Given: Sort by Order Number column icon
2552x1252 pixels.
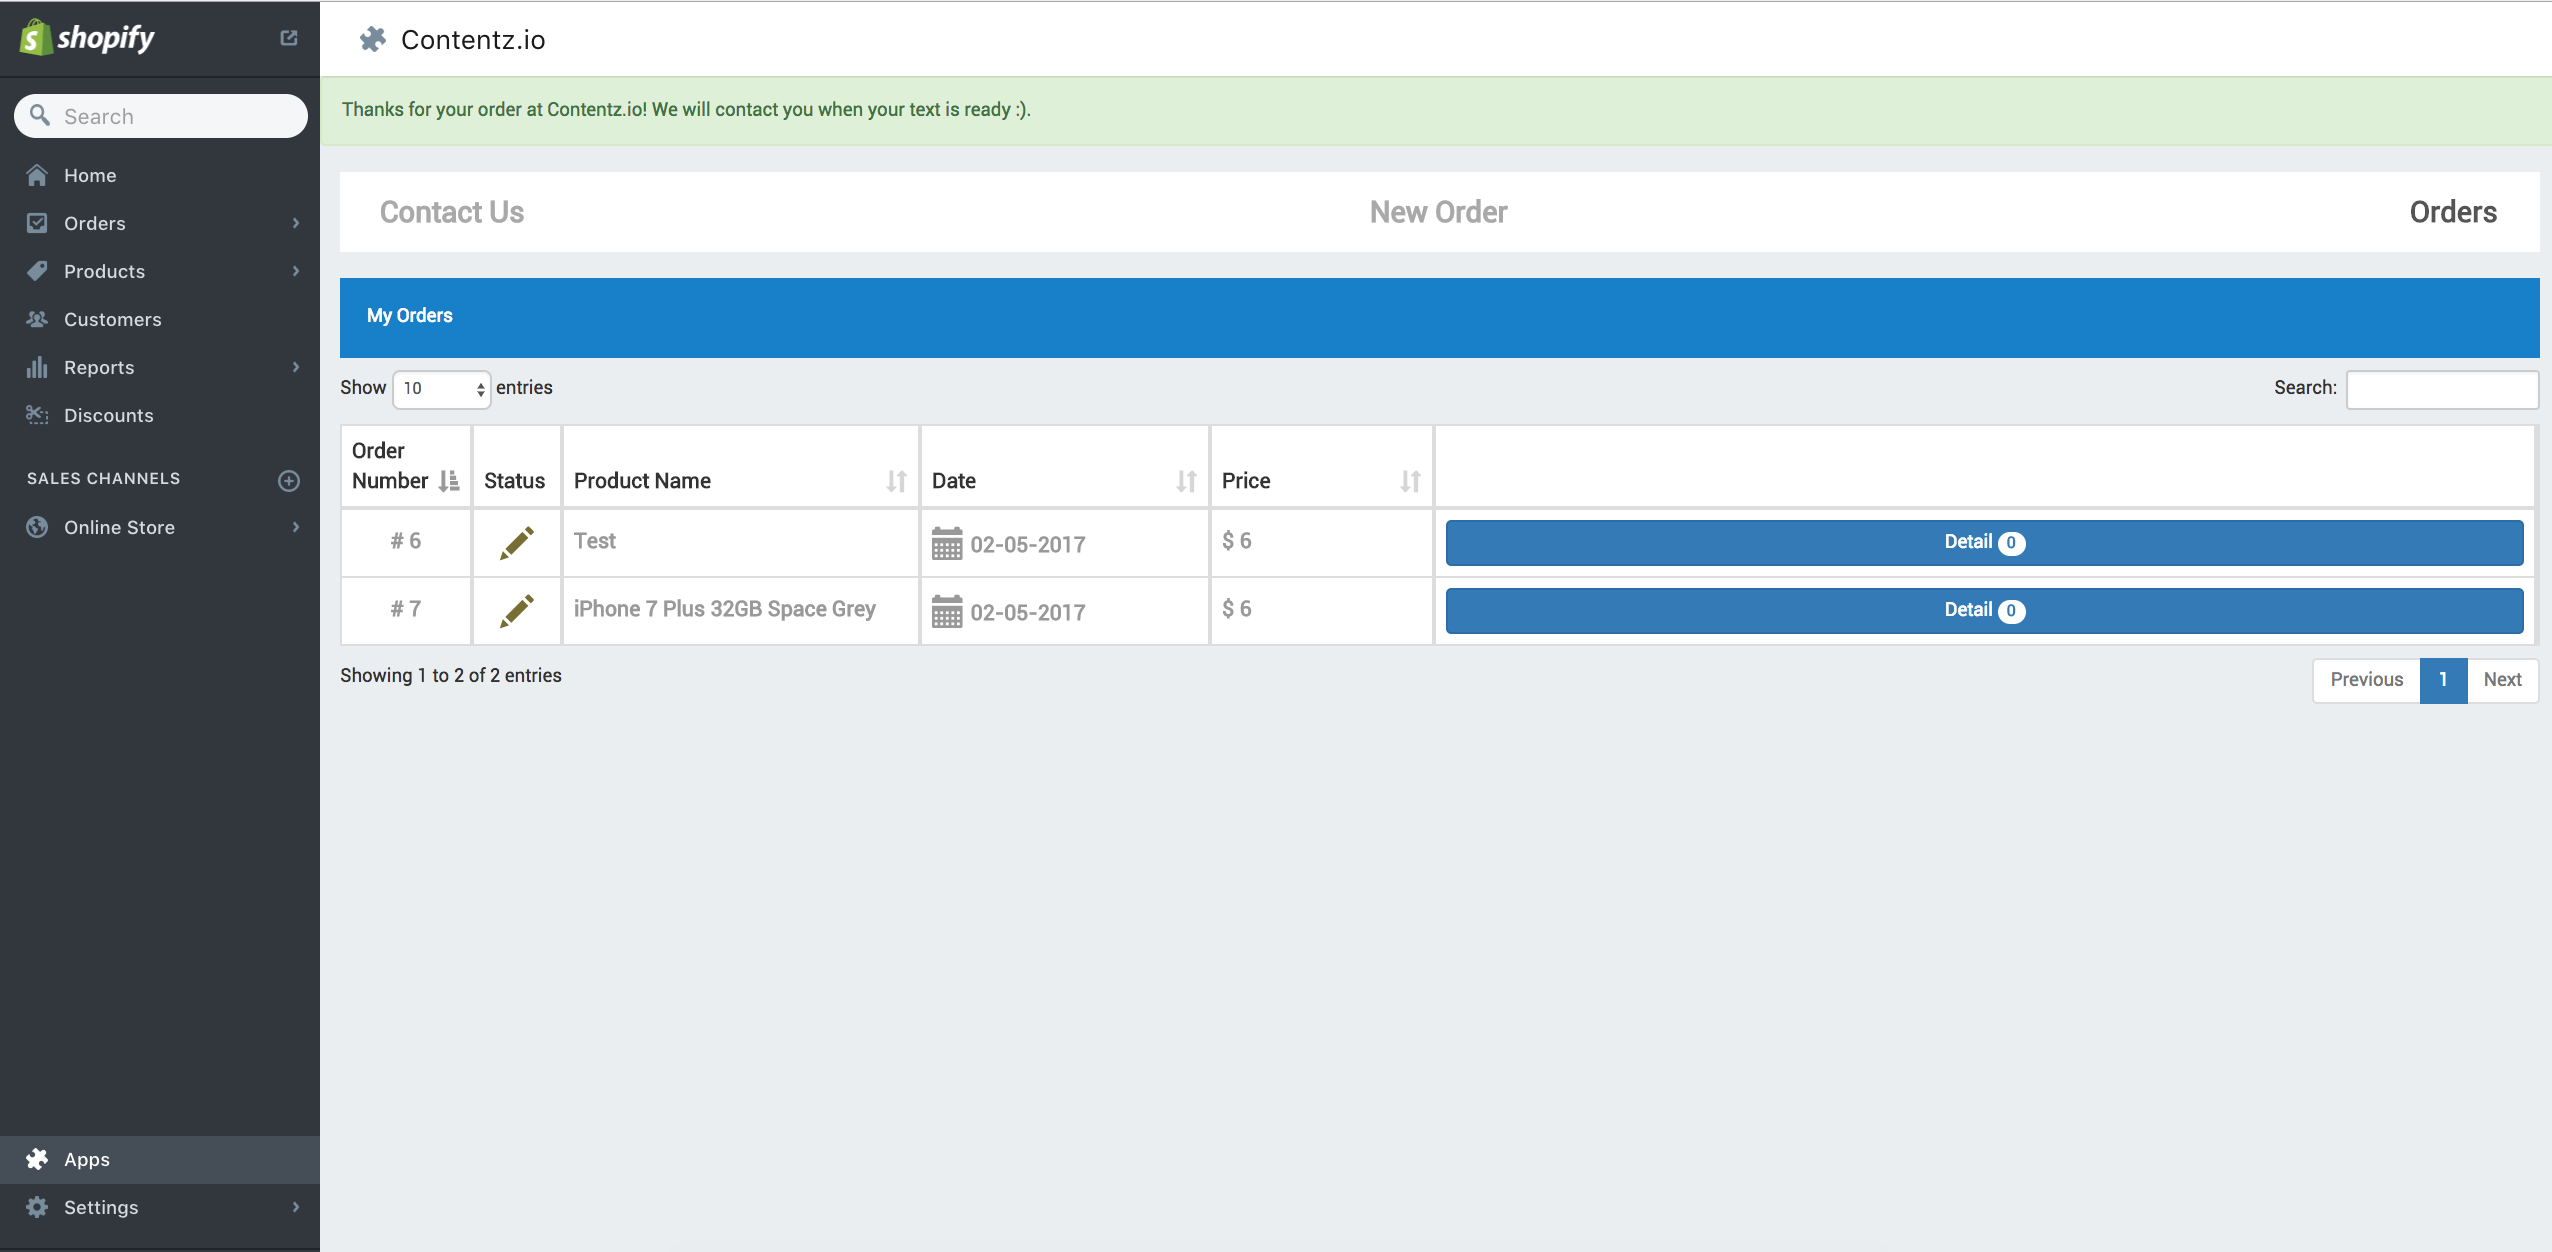Looking at the screenshot, I should (x=449, y=481).
